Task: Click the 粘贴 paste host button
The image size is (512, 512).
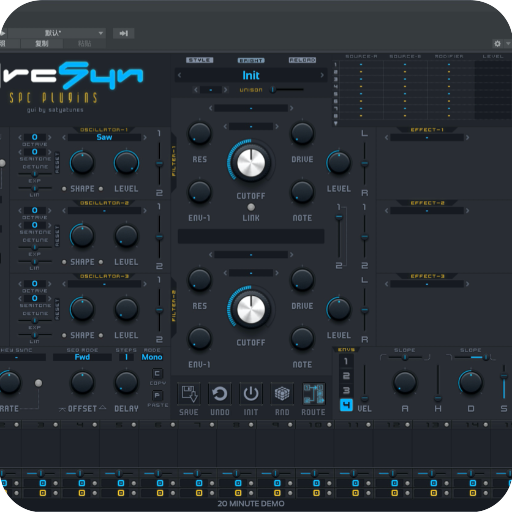Action: [84, 43]
